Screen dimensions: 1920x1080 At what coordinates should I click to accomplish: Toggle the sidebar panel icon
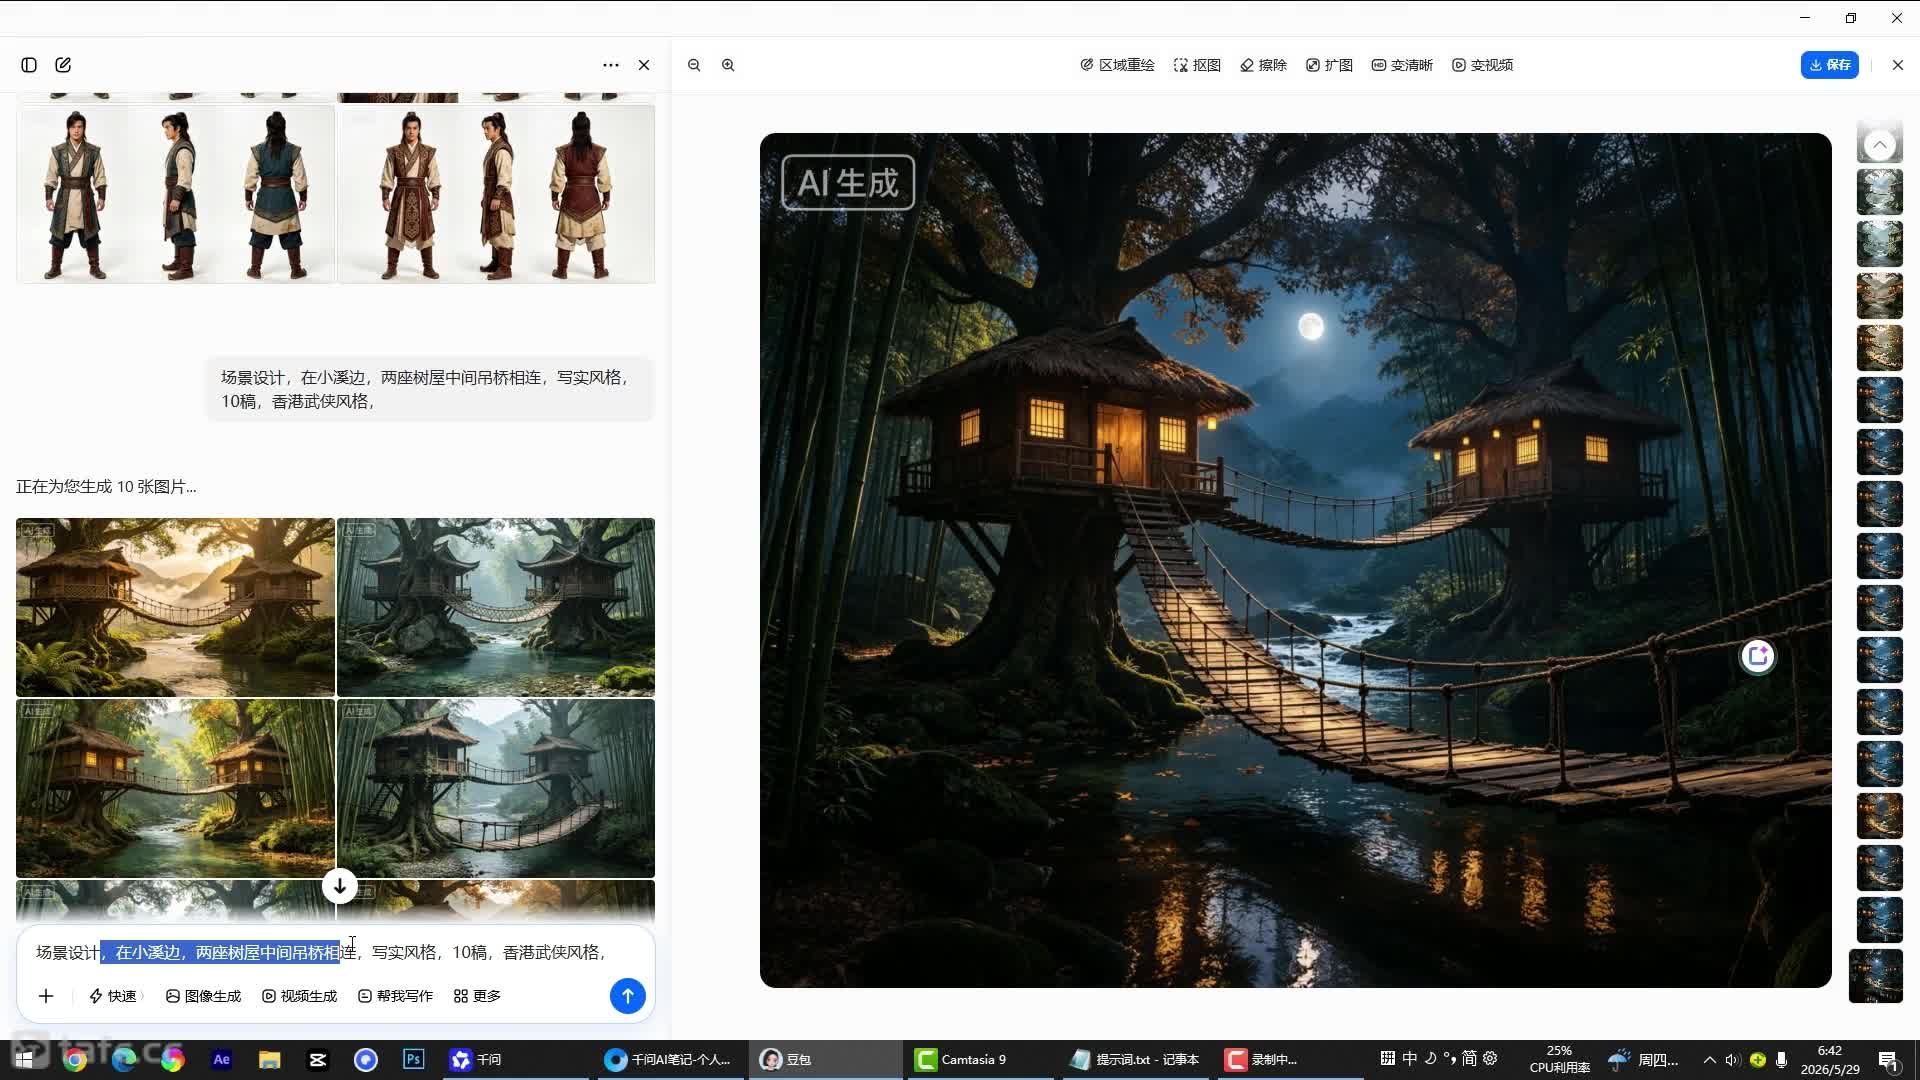[29, 65]
